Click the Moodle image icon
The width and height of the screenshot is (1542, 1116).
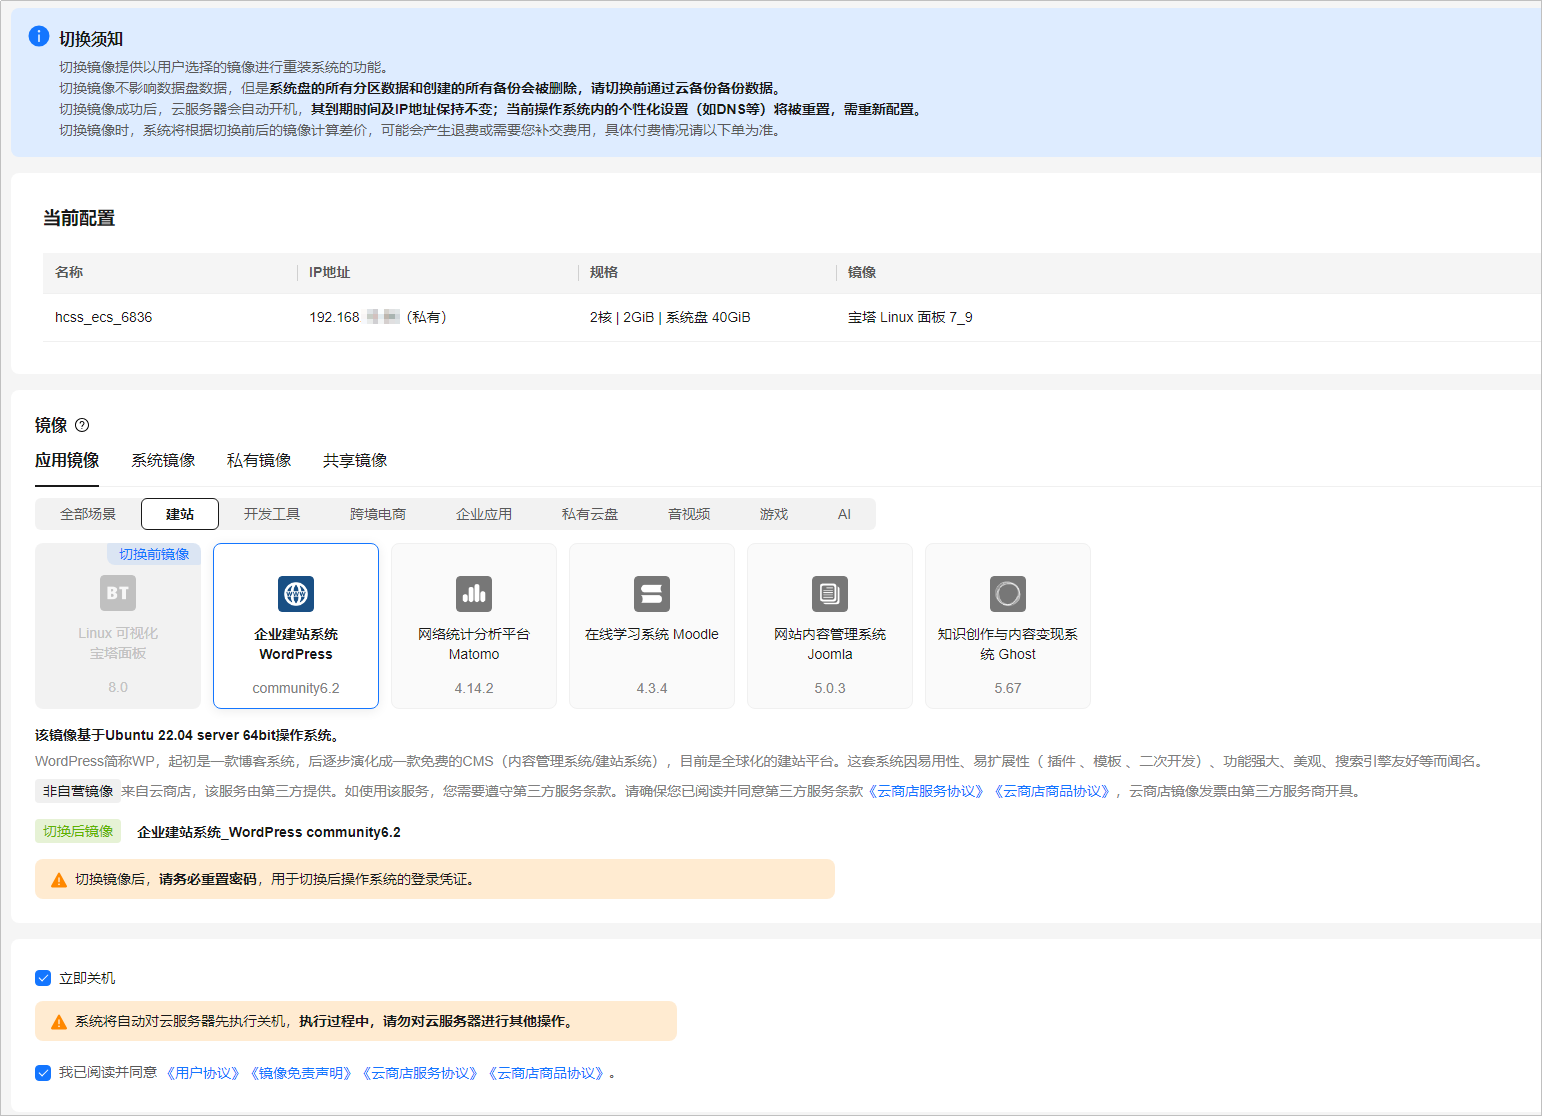(x=652, y=594)
